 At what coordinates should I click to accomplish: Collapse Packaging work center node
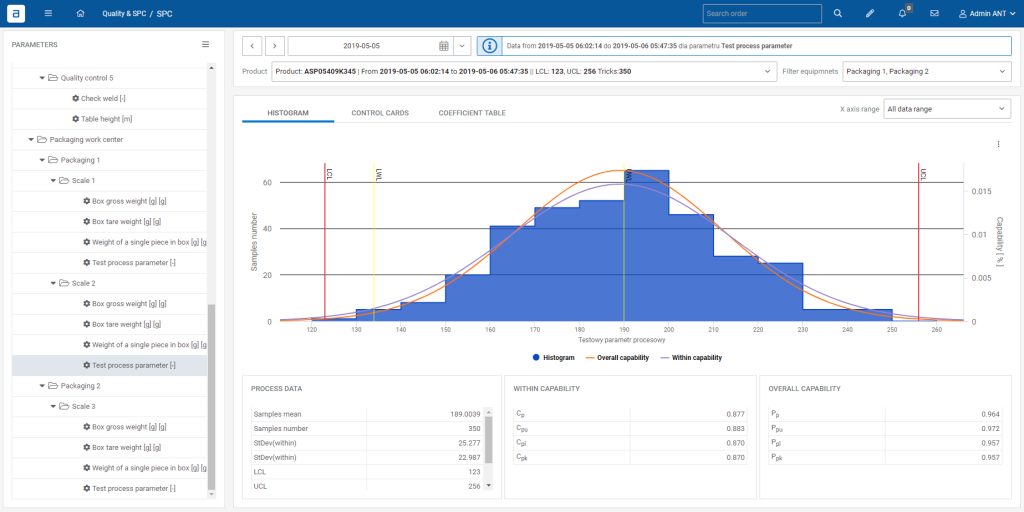click(31, 140)
